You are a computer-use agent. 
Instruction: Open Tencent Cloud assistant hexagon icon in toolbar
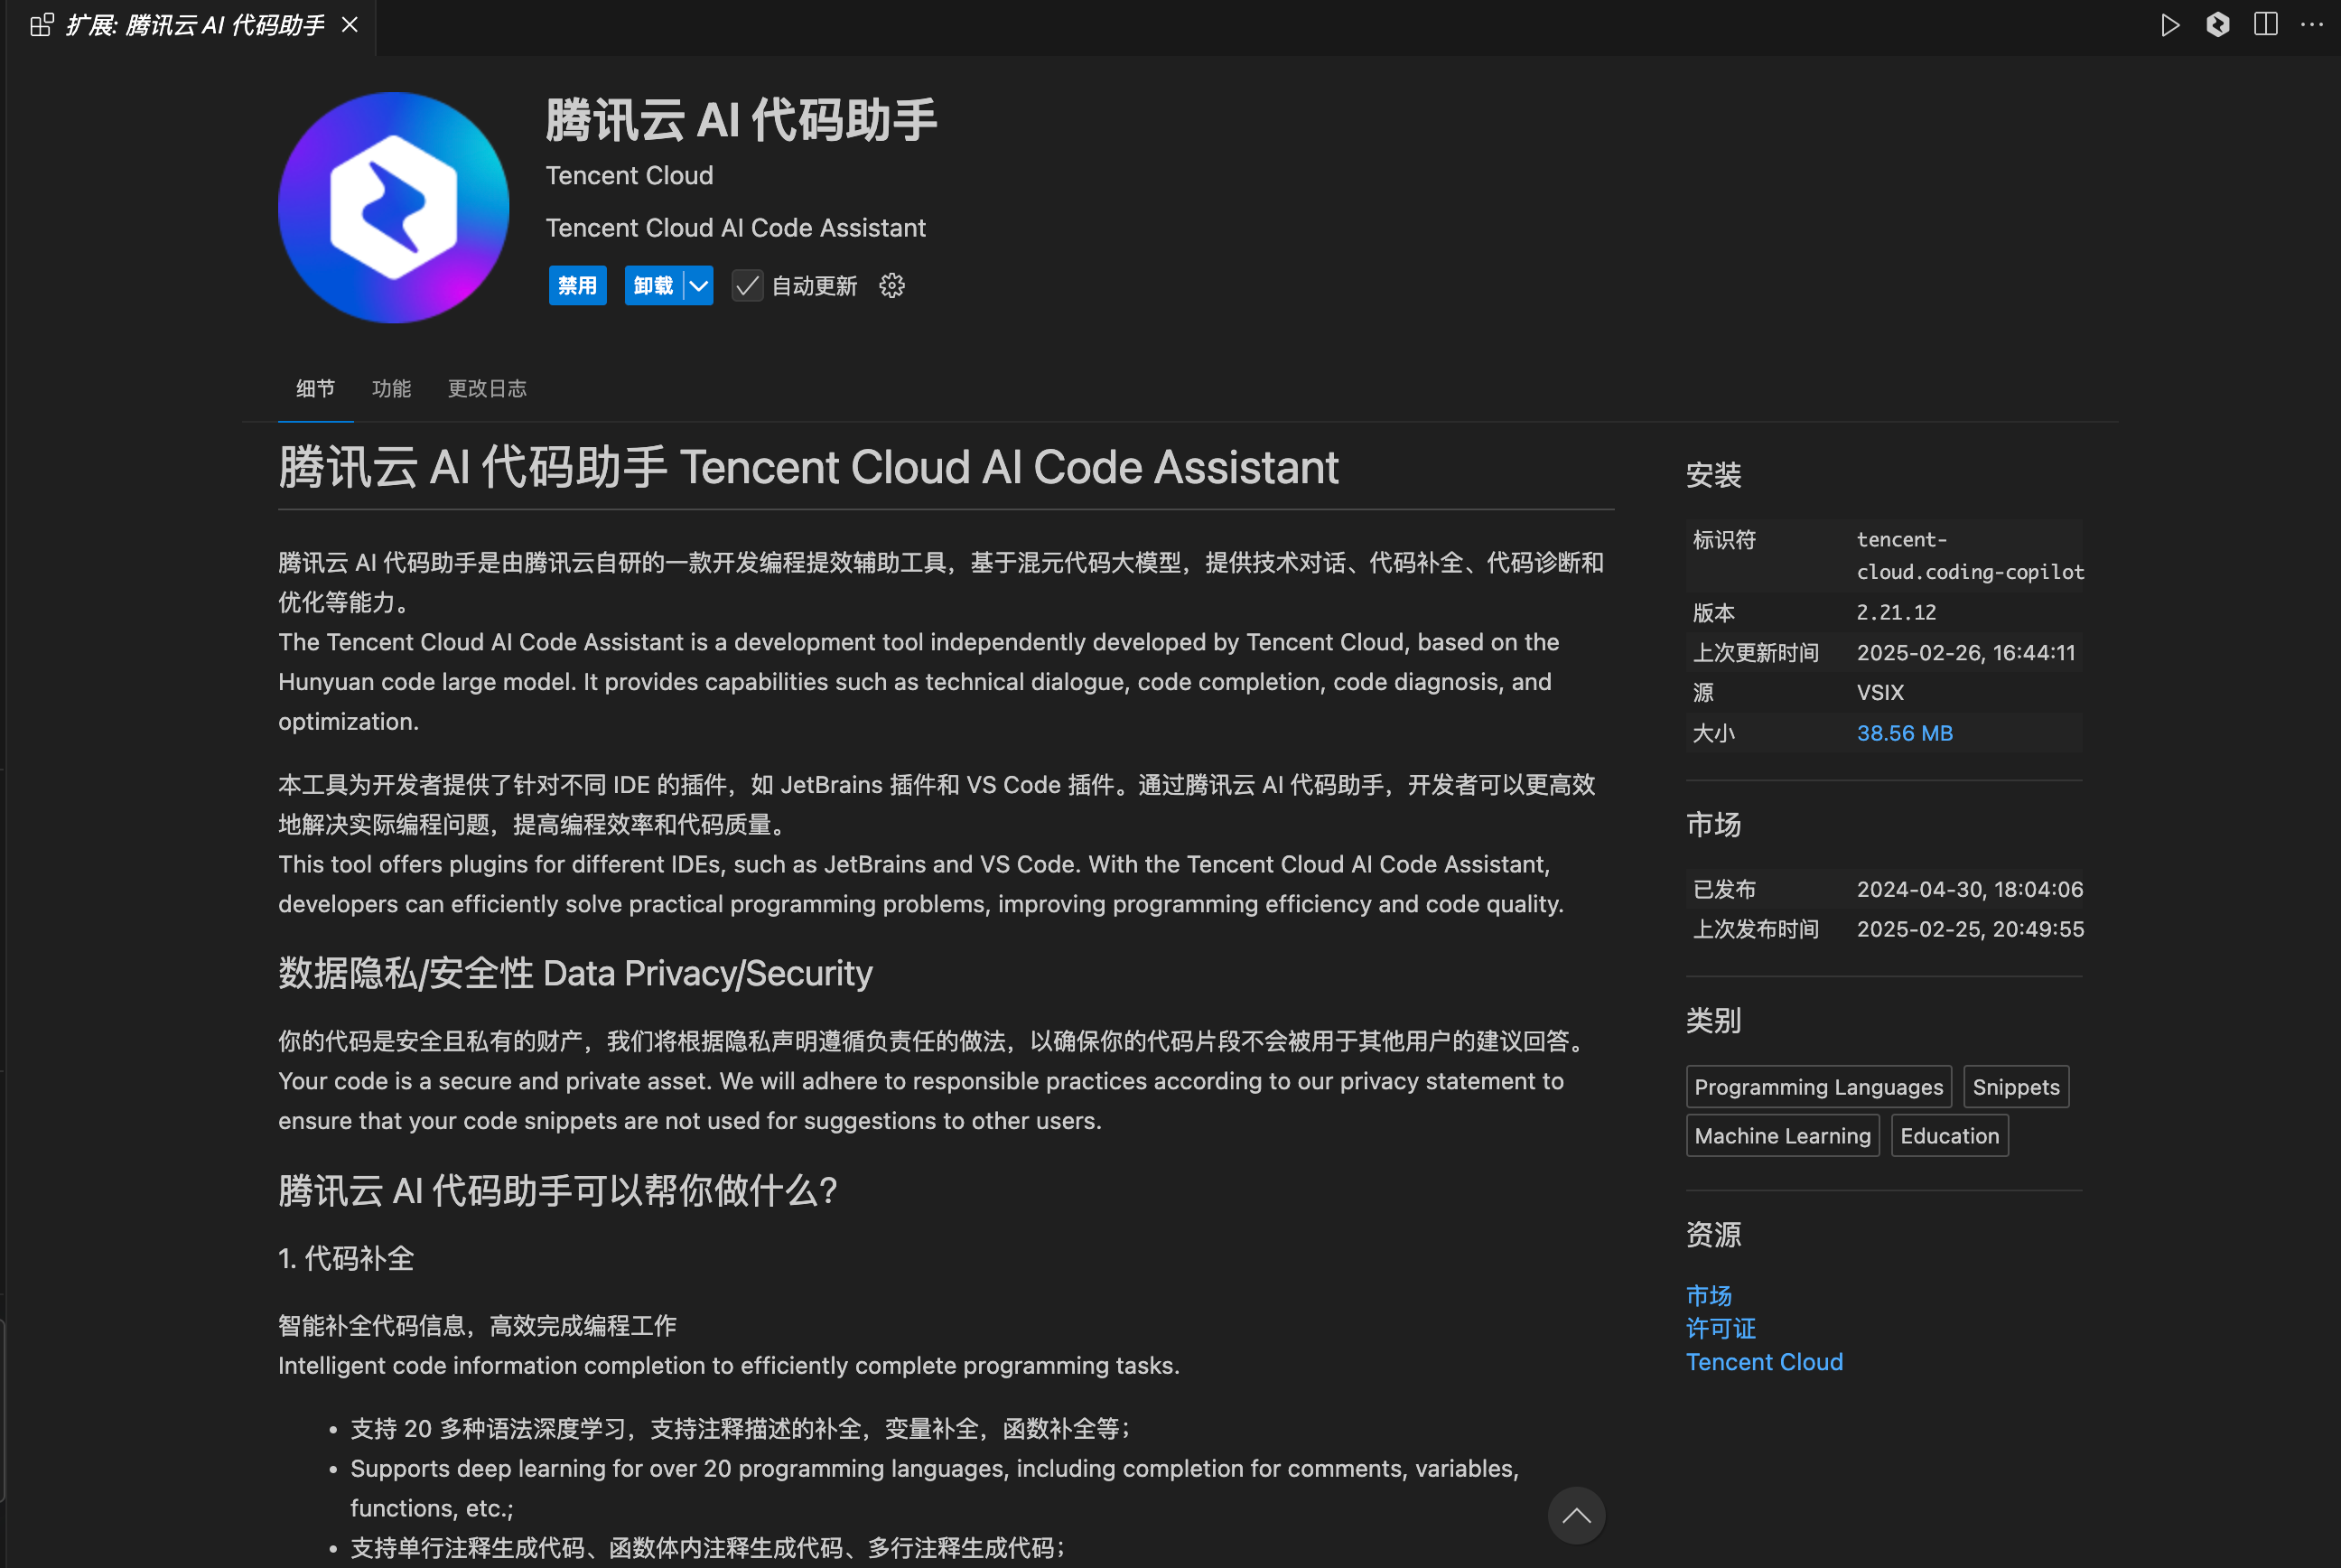click(2217, 25)
